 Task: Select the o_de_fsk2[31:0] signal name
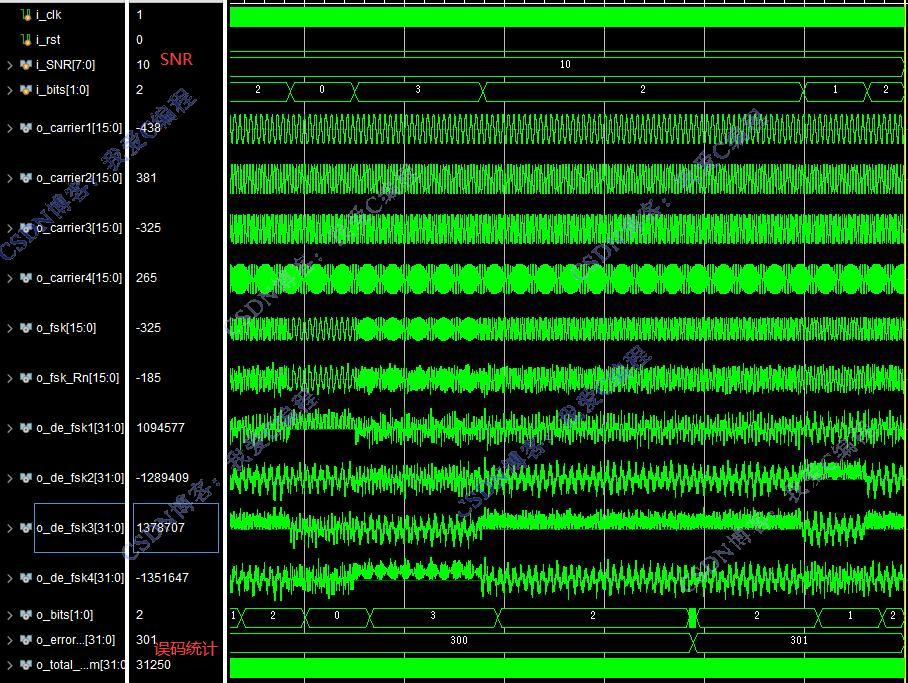(x=80, y=478)
